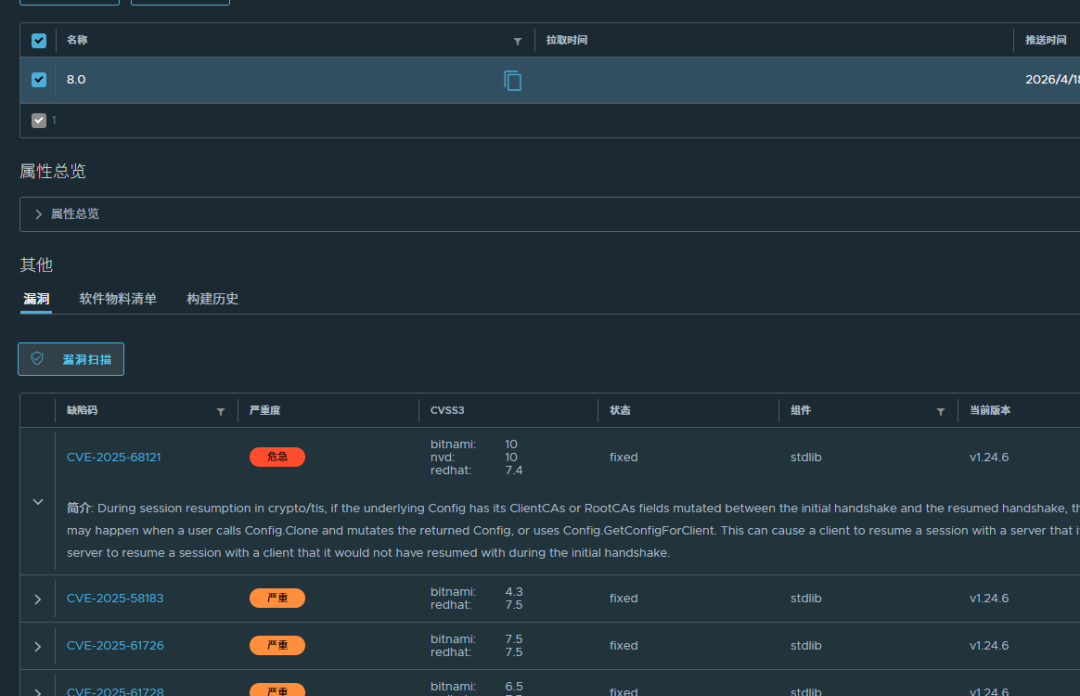Image resolution: width=1080 pixels, height=696 pixels.
Task: Click v1.24.6 version of CVE-2025-61726
Action: pos(989,646)
